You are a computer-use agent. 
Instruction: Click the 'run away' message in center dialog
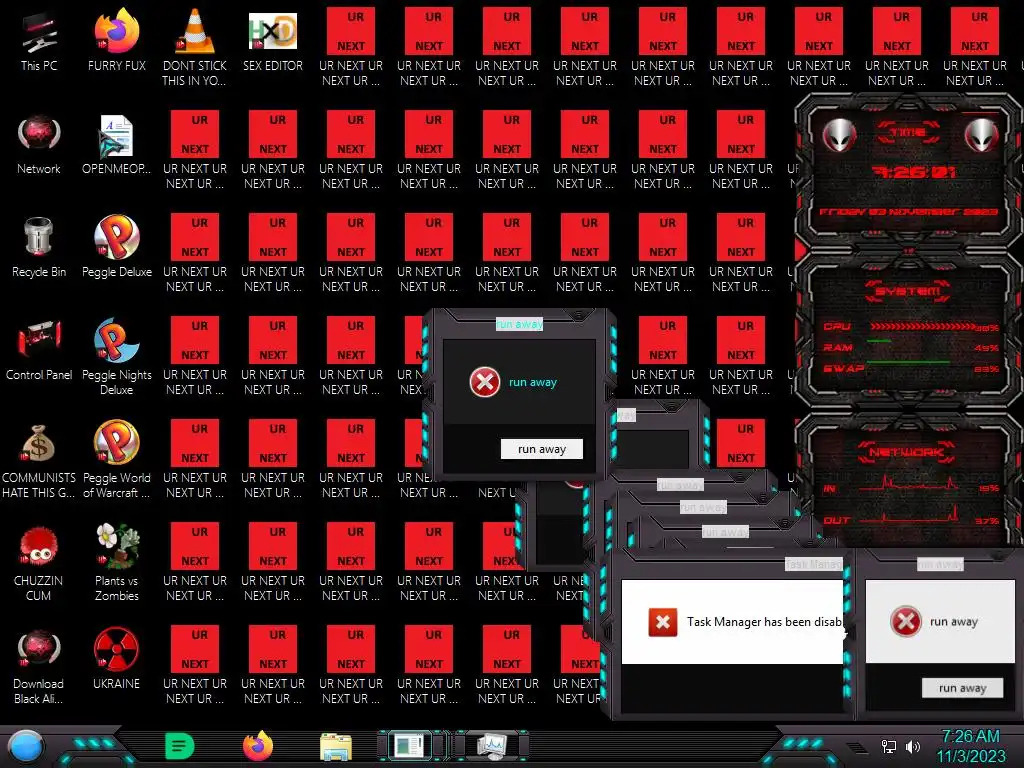point(533,383)
